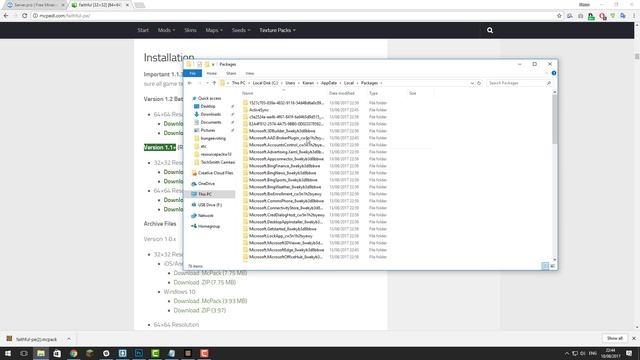Open the Action Center notifications icon

[x=629, y=353]
